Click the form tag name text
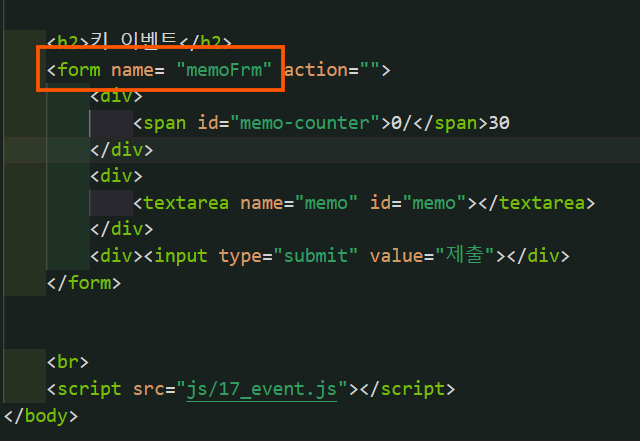This screenshot has height=441, width=640. 79,70
